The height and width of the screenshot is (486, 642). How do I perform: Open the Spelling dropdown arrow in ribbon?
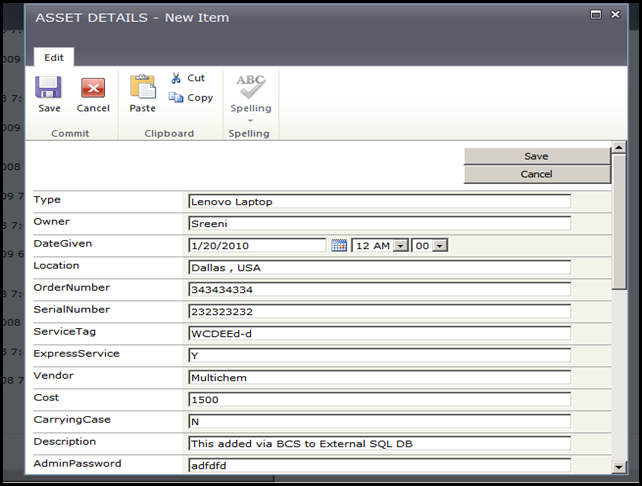click(250, 120)
